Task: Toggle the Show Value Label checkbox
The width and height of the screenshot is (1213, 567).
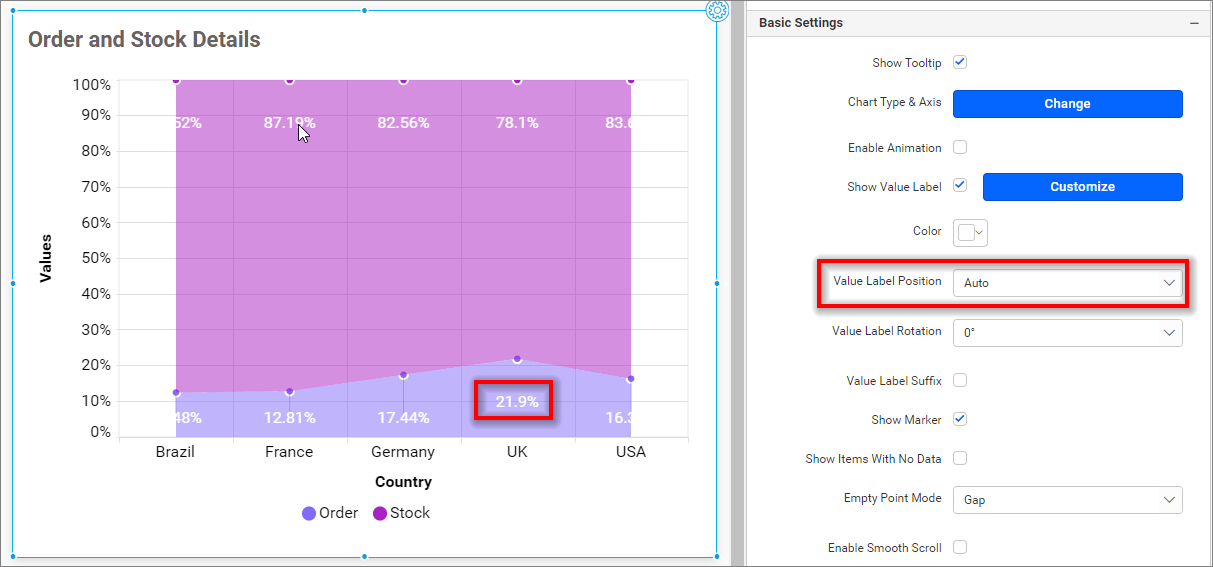Action: pos(960,186)
